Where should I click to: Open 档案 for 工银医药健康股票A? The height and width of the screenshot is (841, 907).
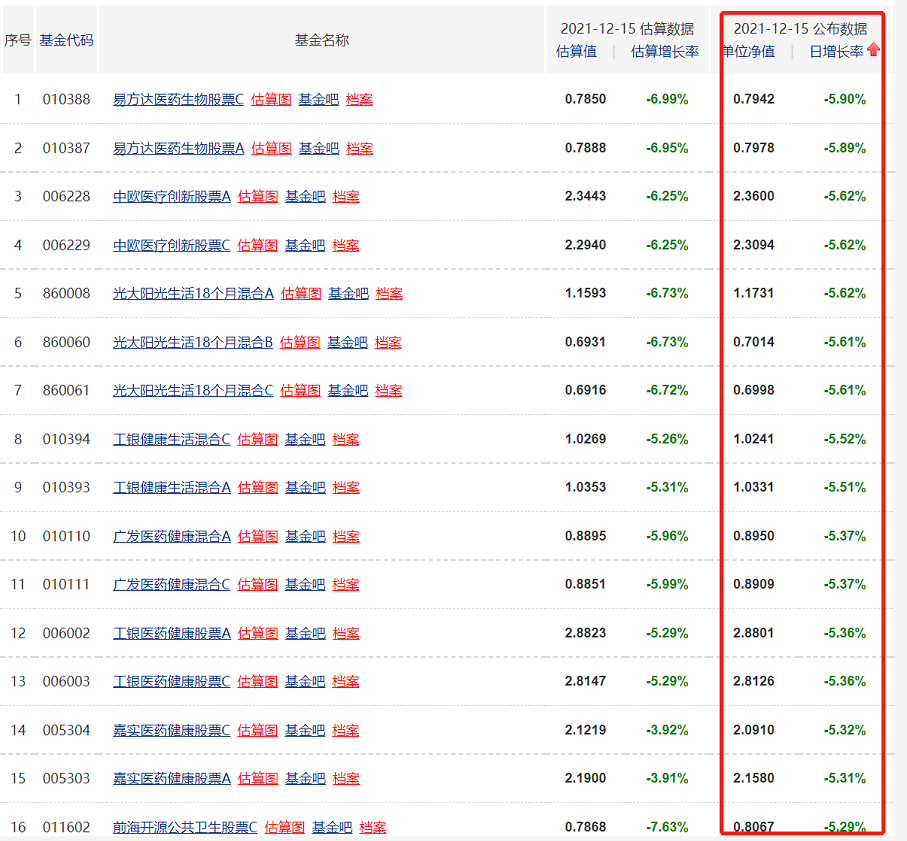(x=346, y=633)
